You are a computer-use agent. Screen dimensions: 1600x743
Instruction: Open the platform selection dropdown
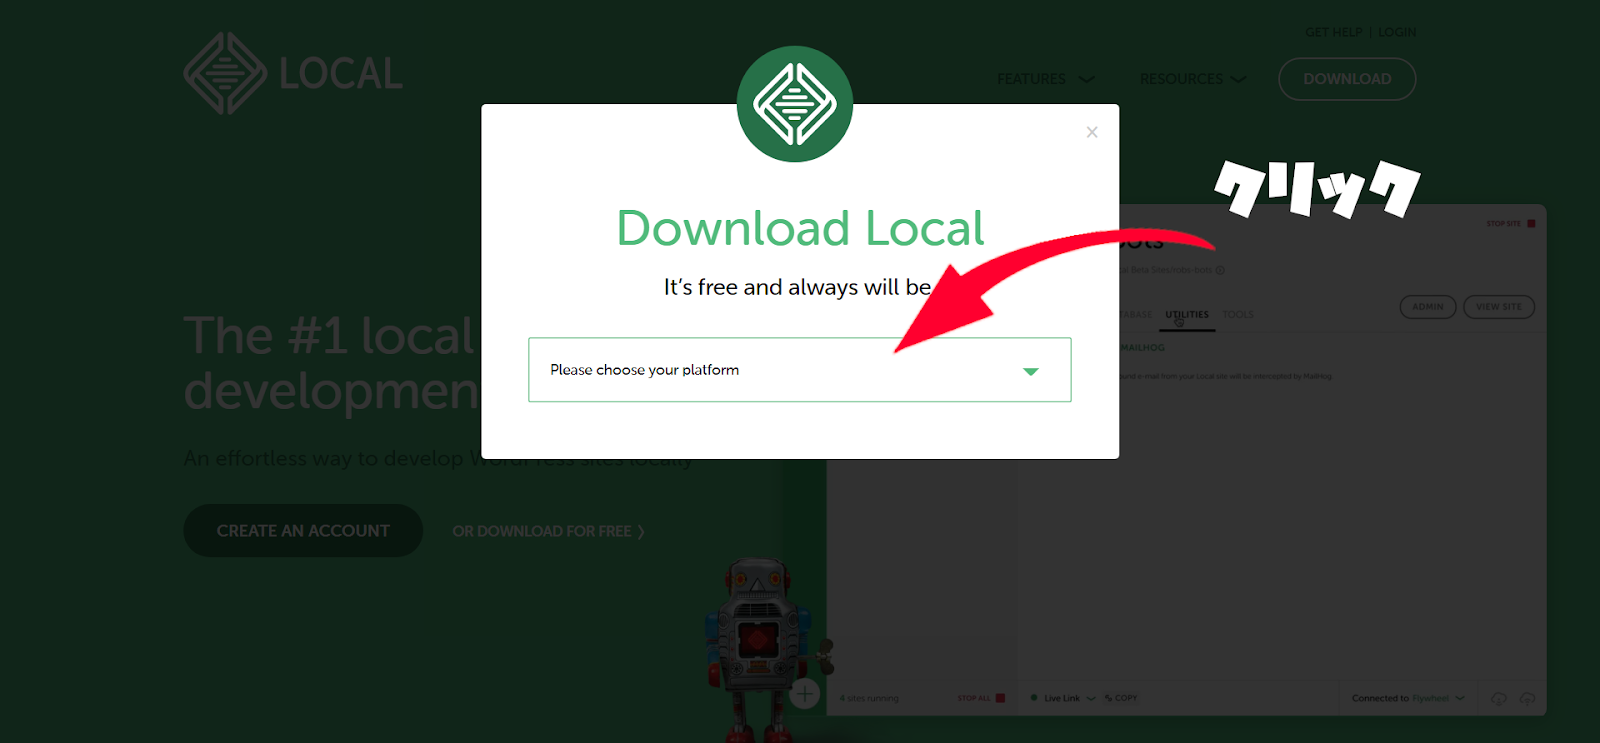pos(799,370)
